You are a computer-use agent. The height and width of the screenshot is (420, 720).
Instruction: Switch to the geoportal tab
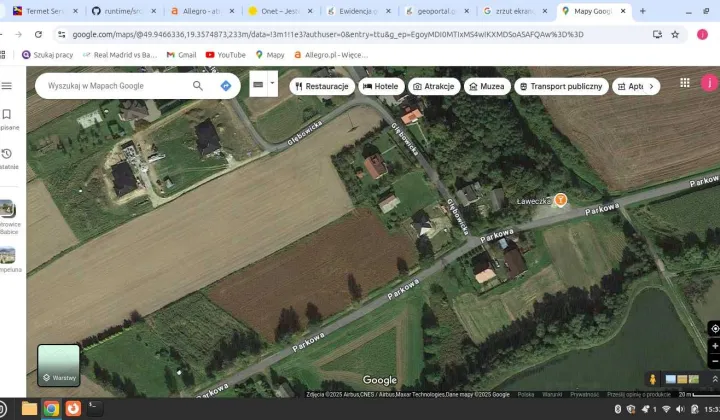point(436,11)
